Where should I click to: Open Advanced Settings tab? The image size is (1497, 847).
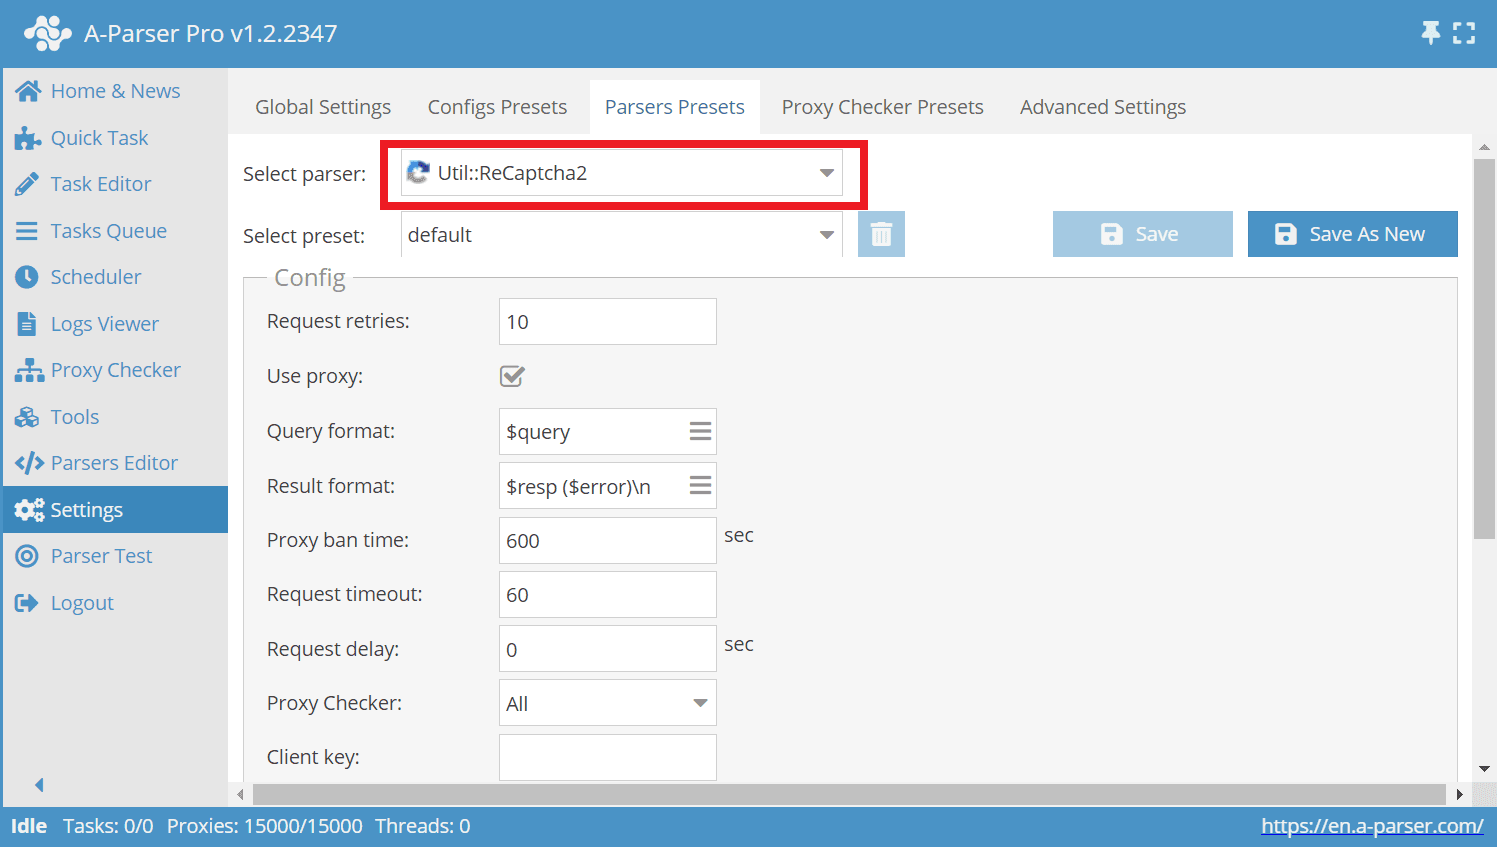click(x=1103, y=107)
